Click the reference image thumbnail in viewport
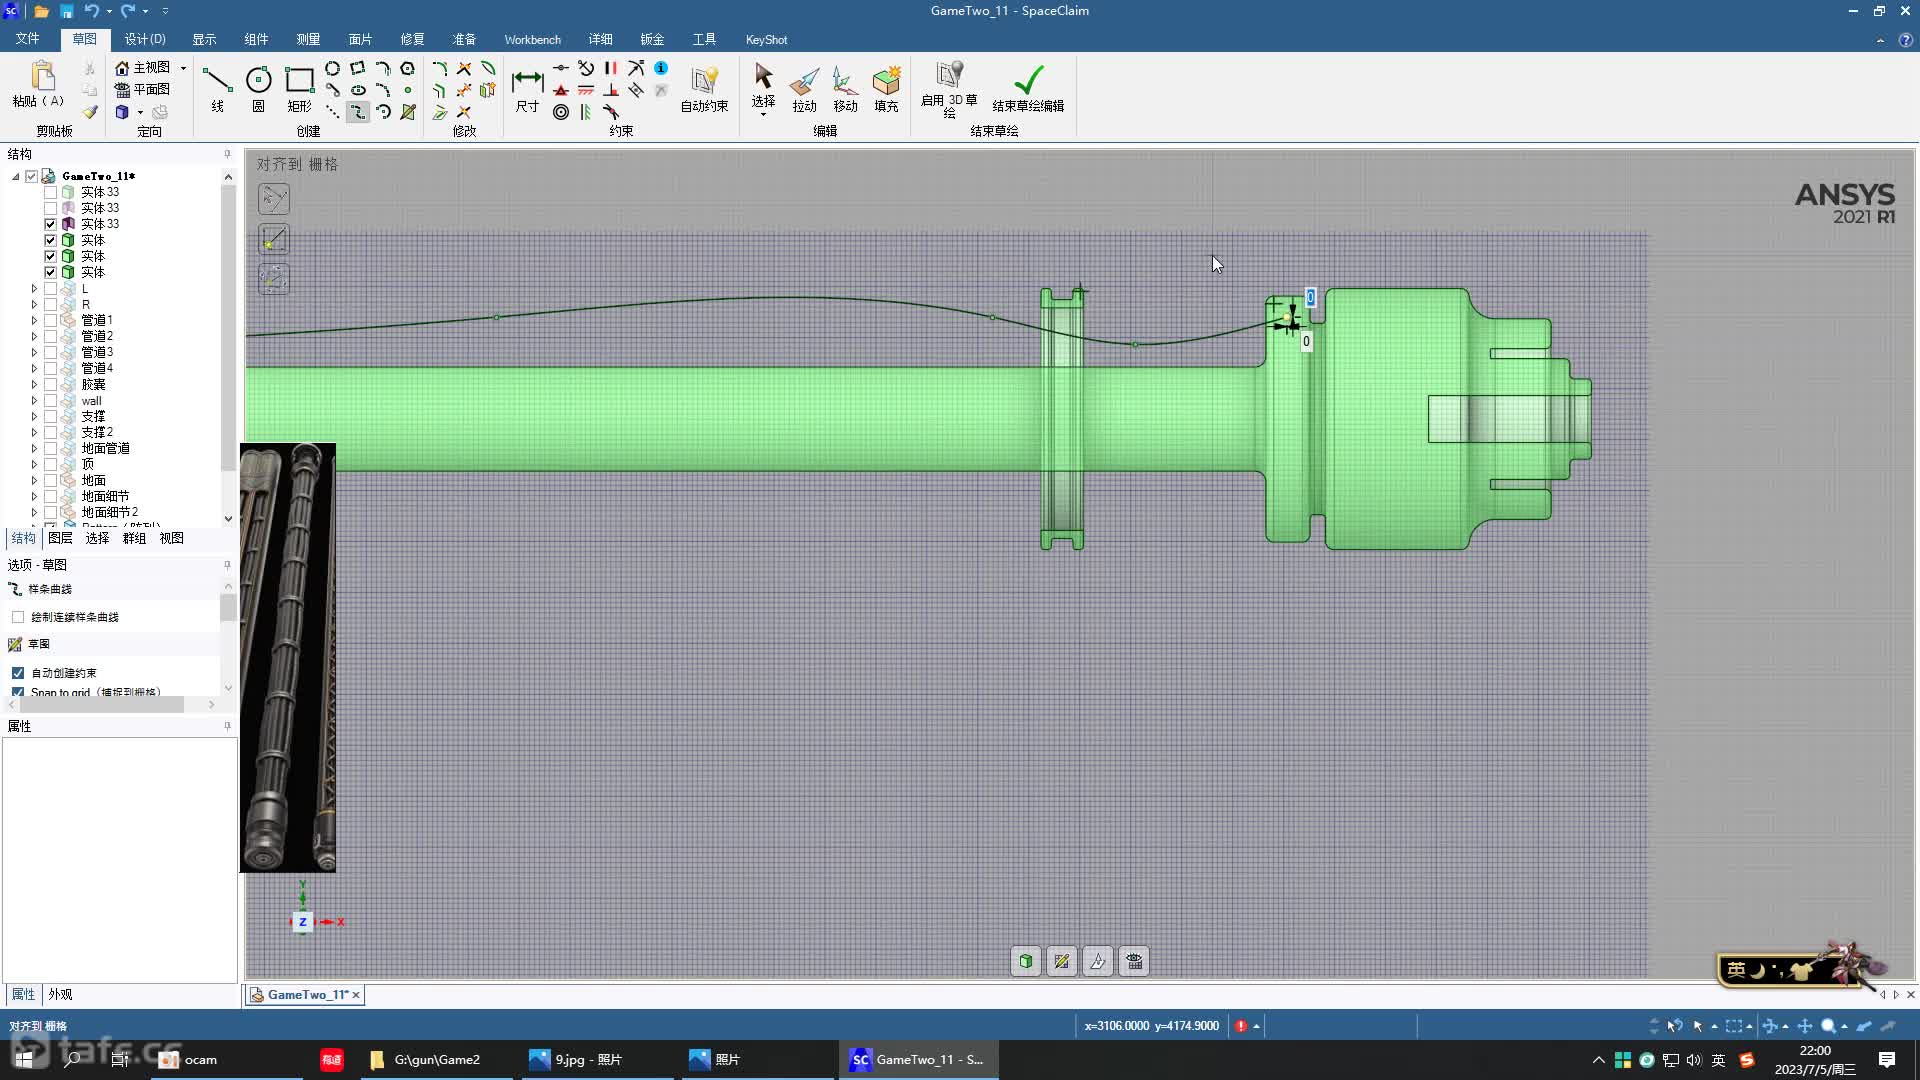 [x=288, y=657]
